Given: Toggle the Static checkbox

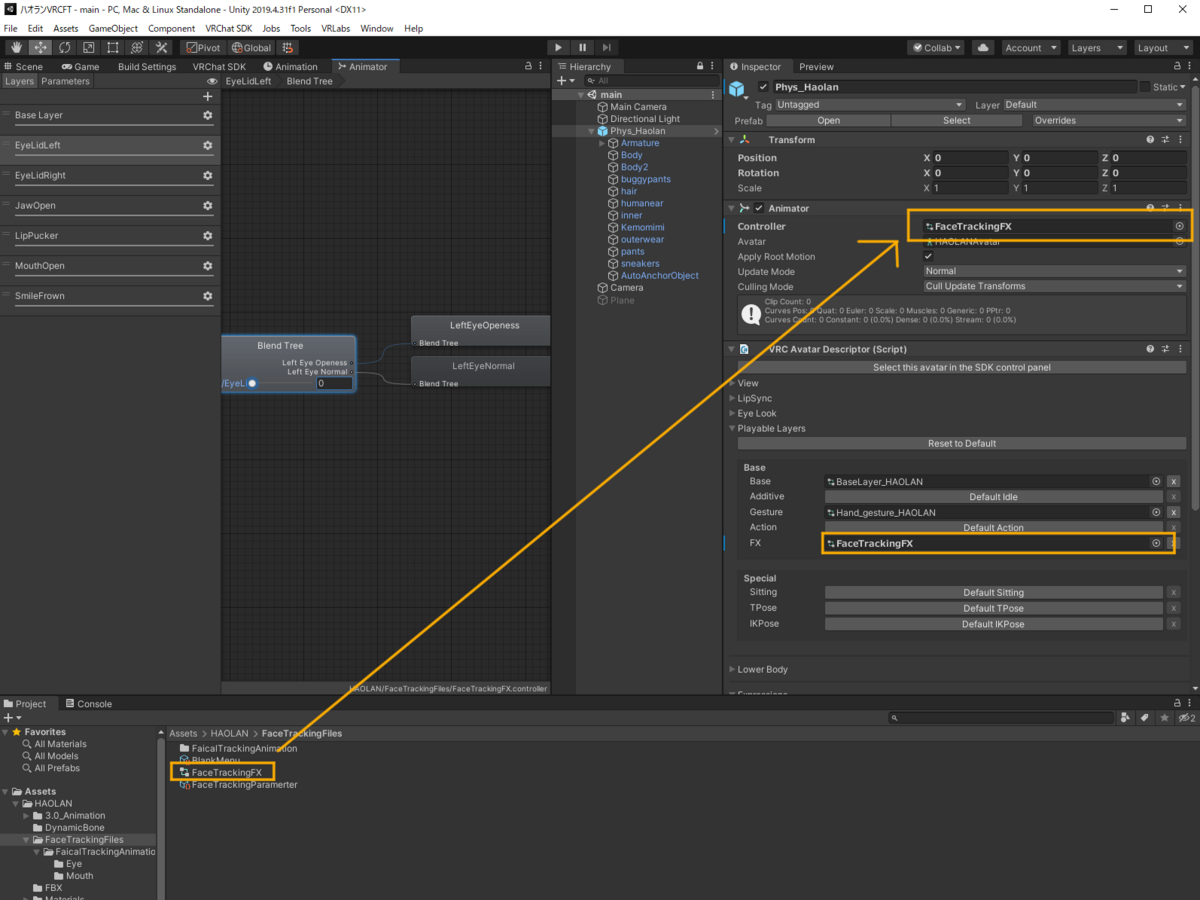Looking at the screenshot, I should 1145,87.
